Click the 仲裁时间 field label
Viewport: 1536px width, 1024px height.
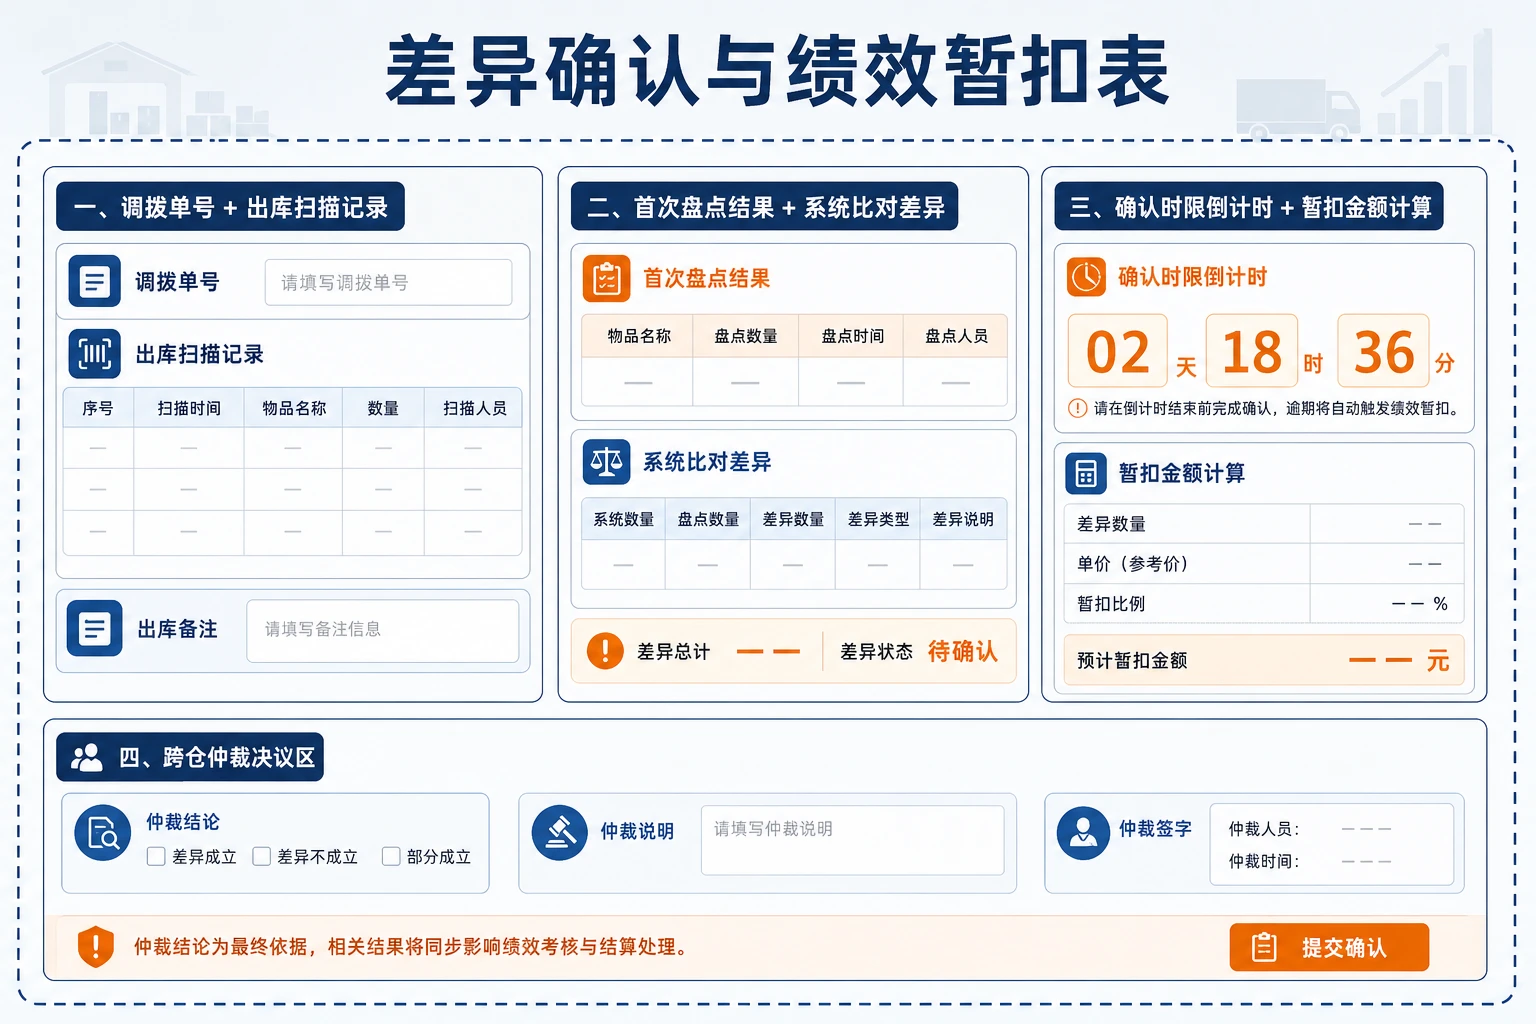click(x=1264, y=861)
